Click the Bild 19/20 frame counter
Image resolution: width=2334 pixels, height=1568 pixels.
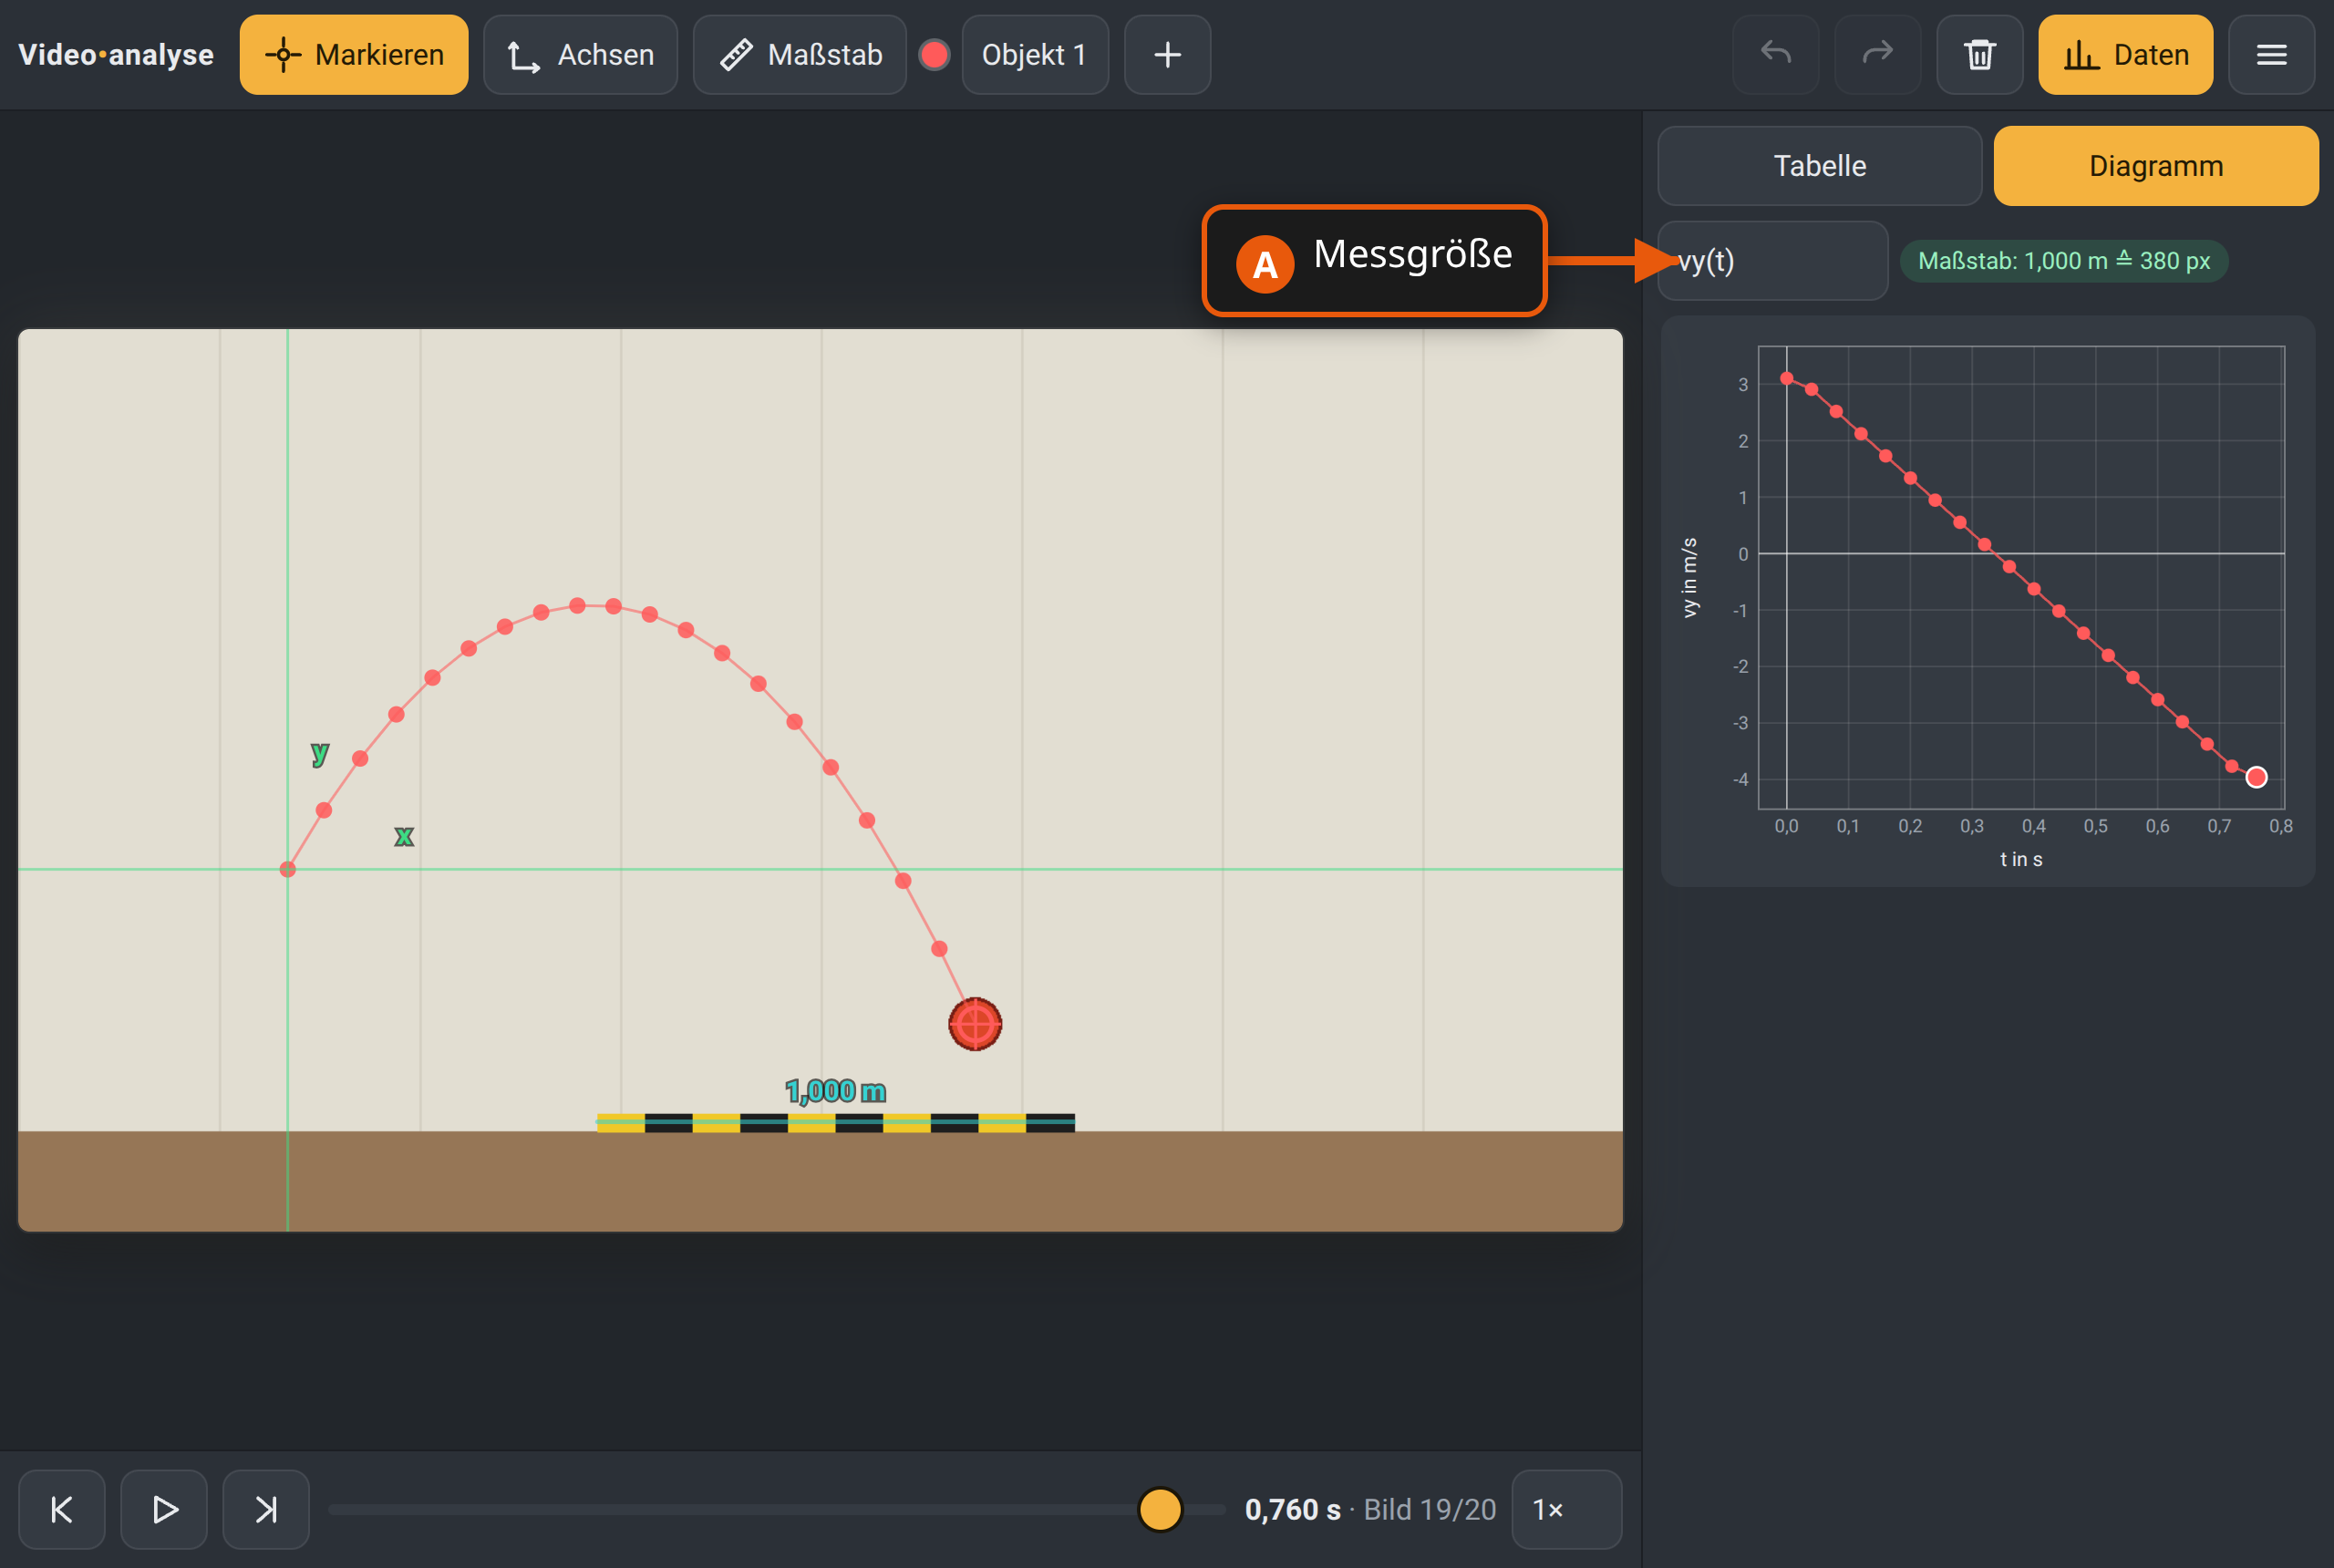tap(1430, 1509)
